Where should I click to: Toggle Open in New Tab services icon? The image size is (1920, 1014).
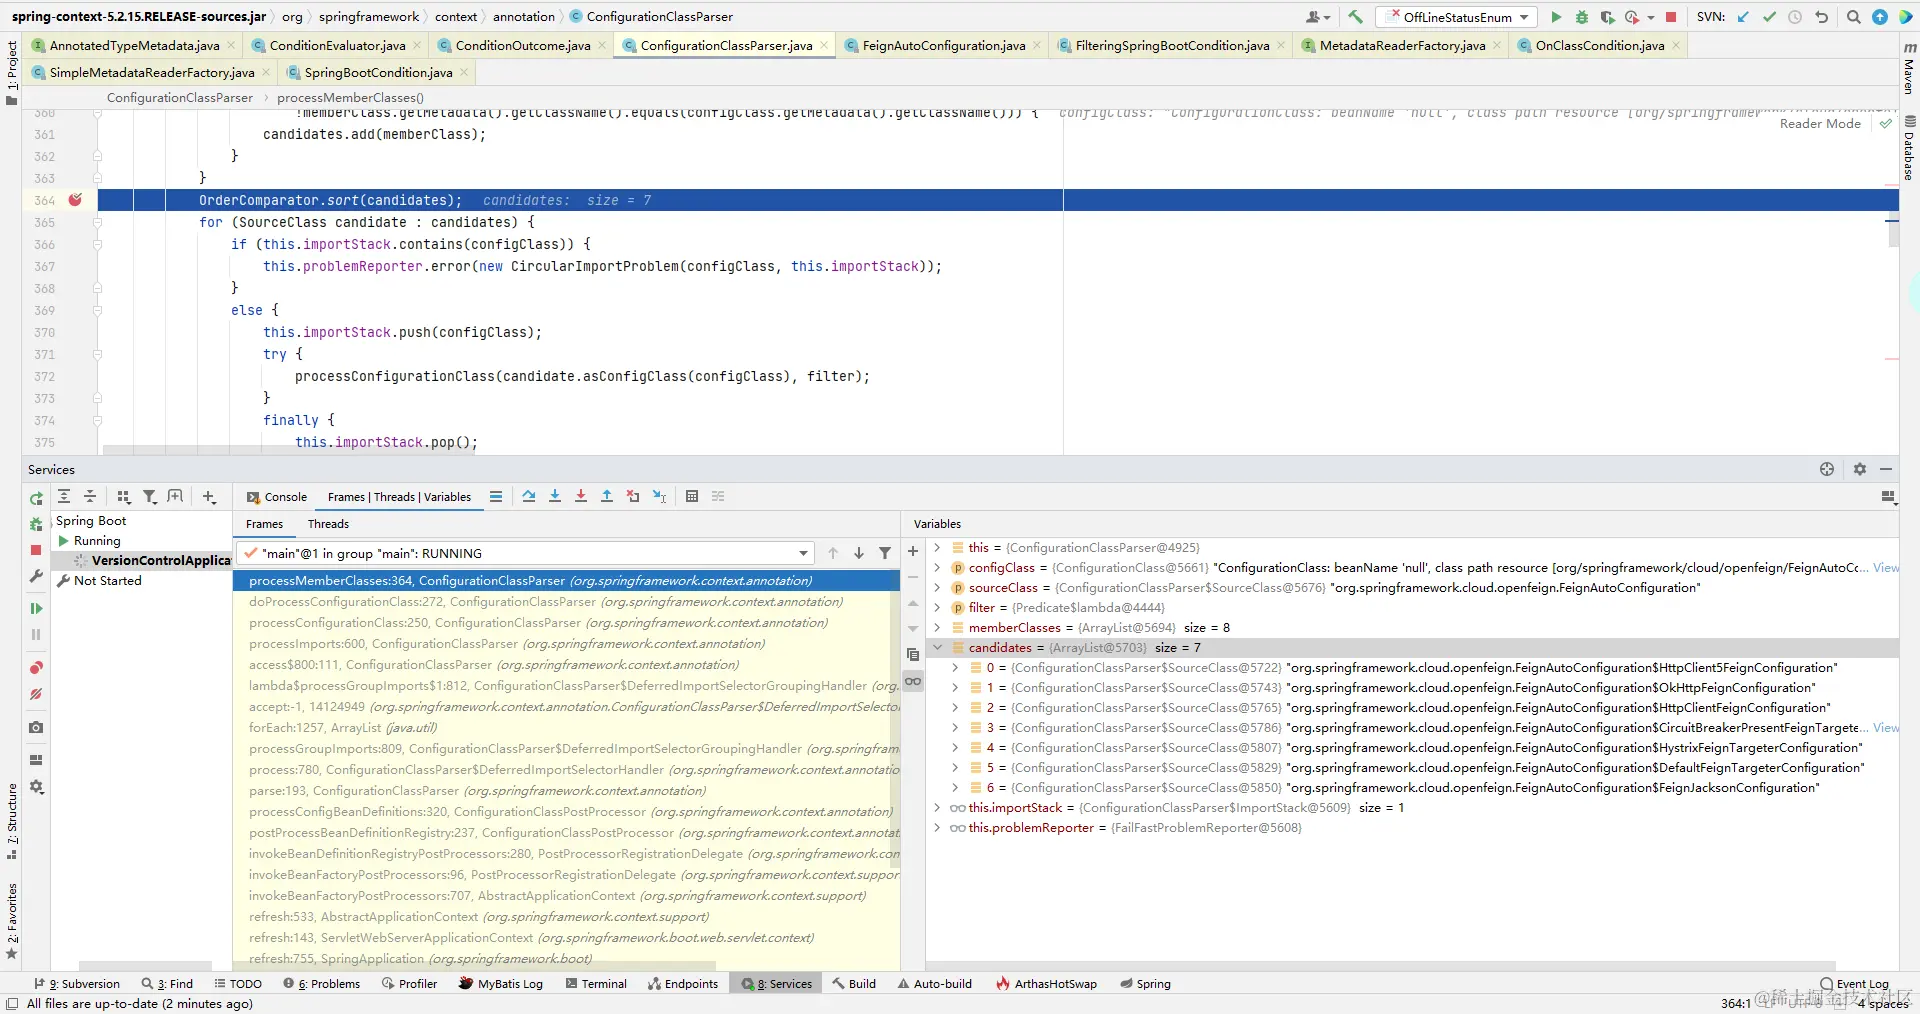175,496
